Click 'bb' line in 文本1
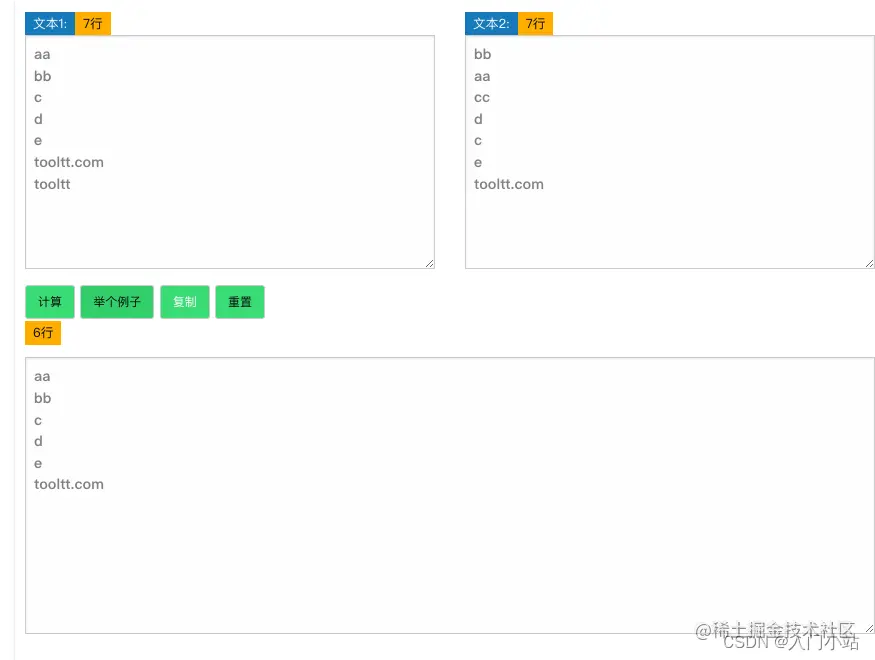The image size is (875, 660). [43, 76]
